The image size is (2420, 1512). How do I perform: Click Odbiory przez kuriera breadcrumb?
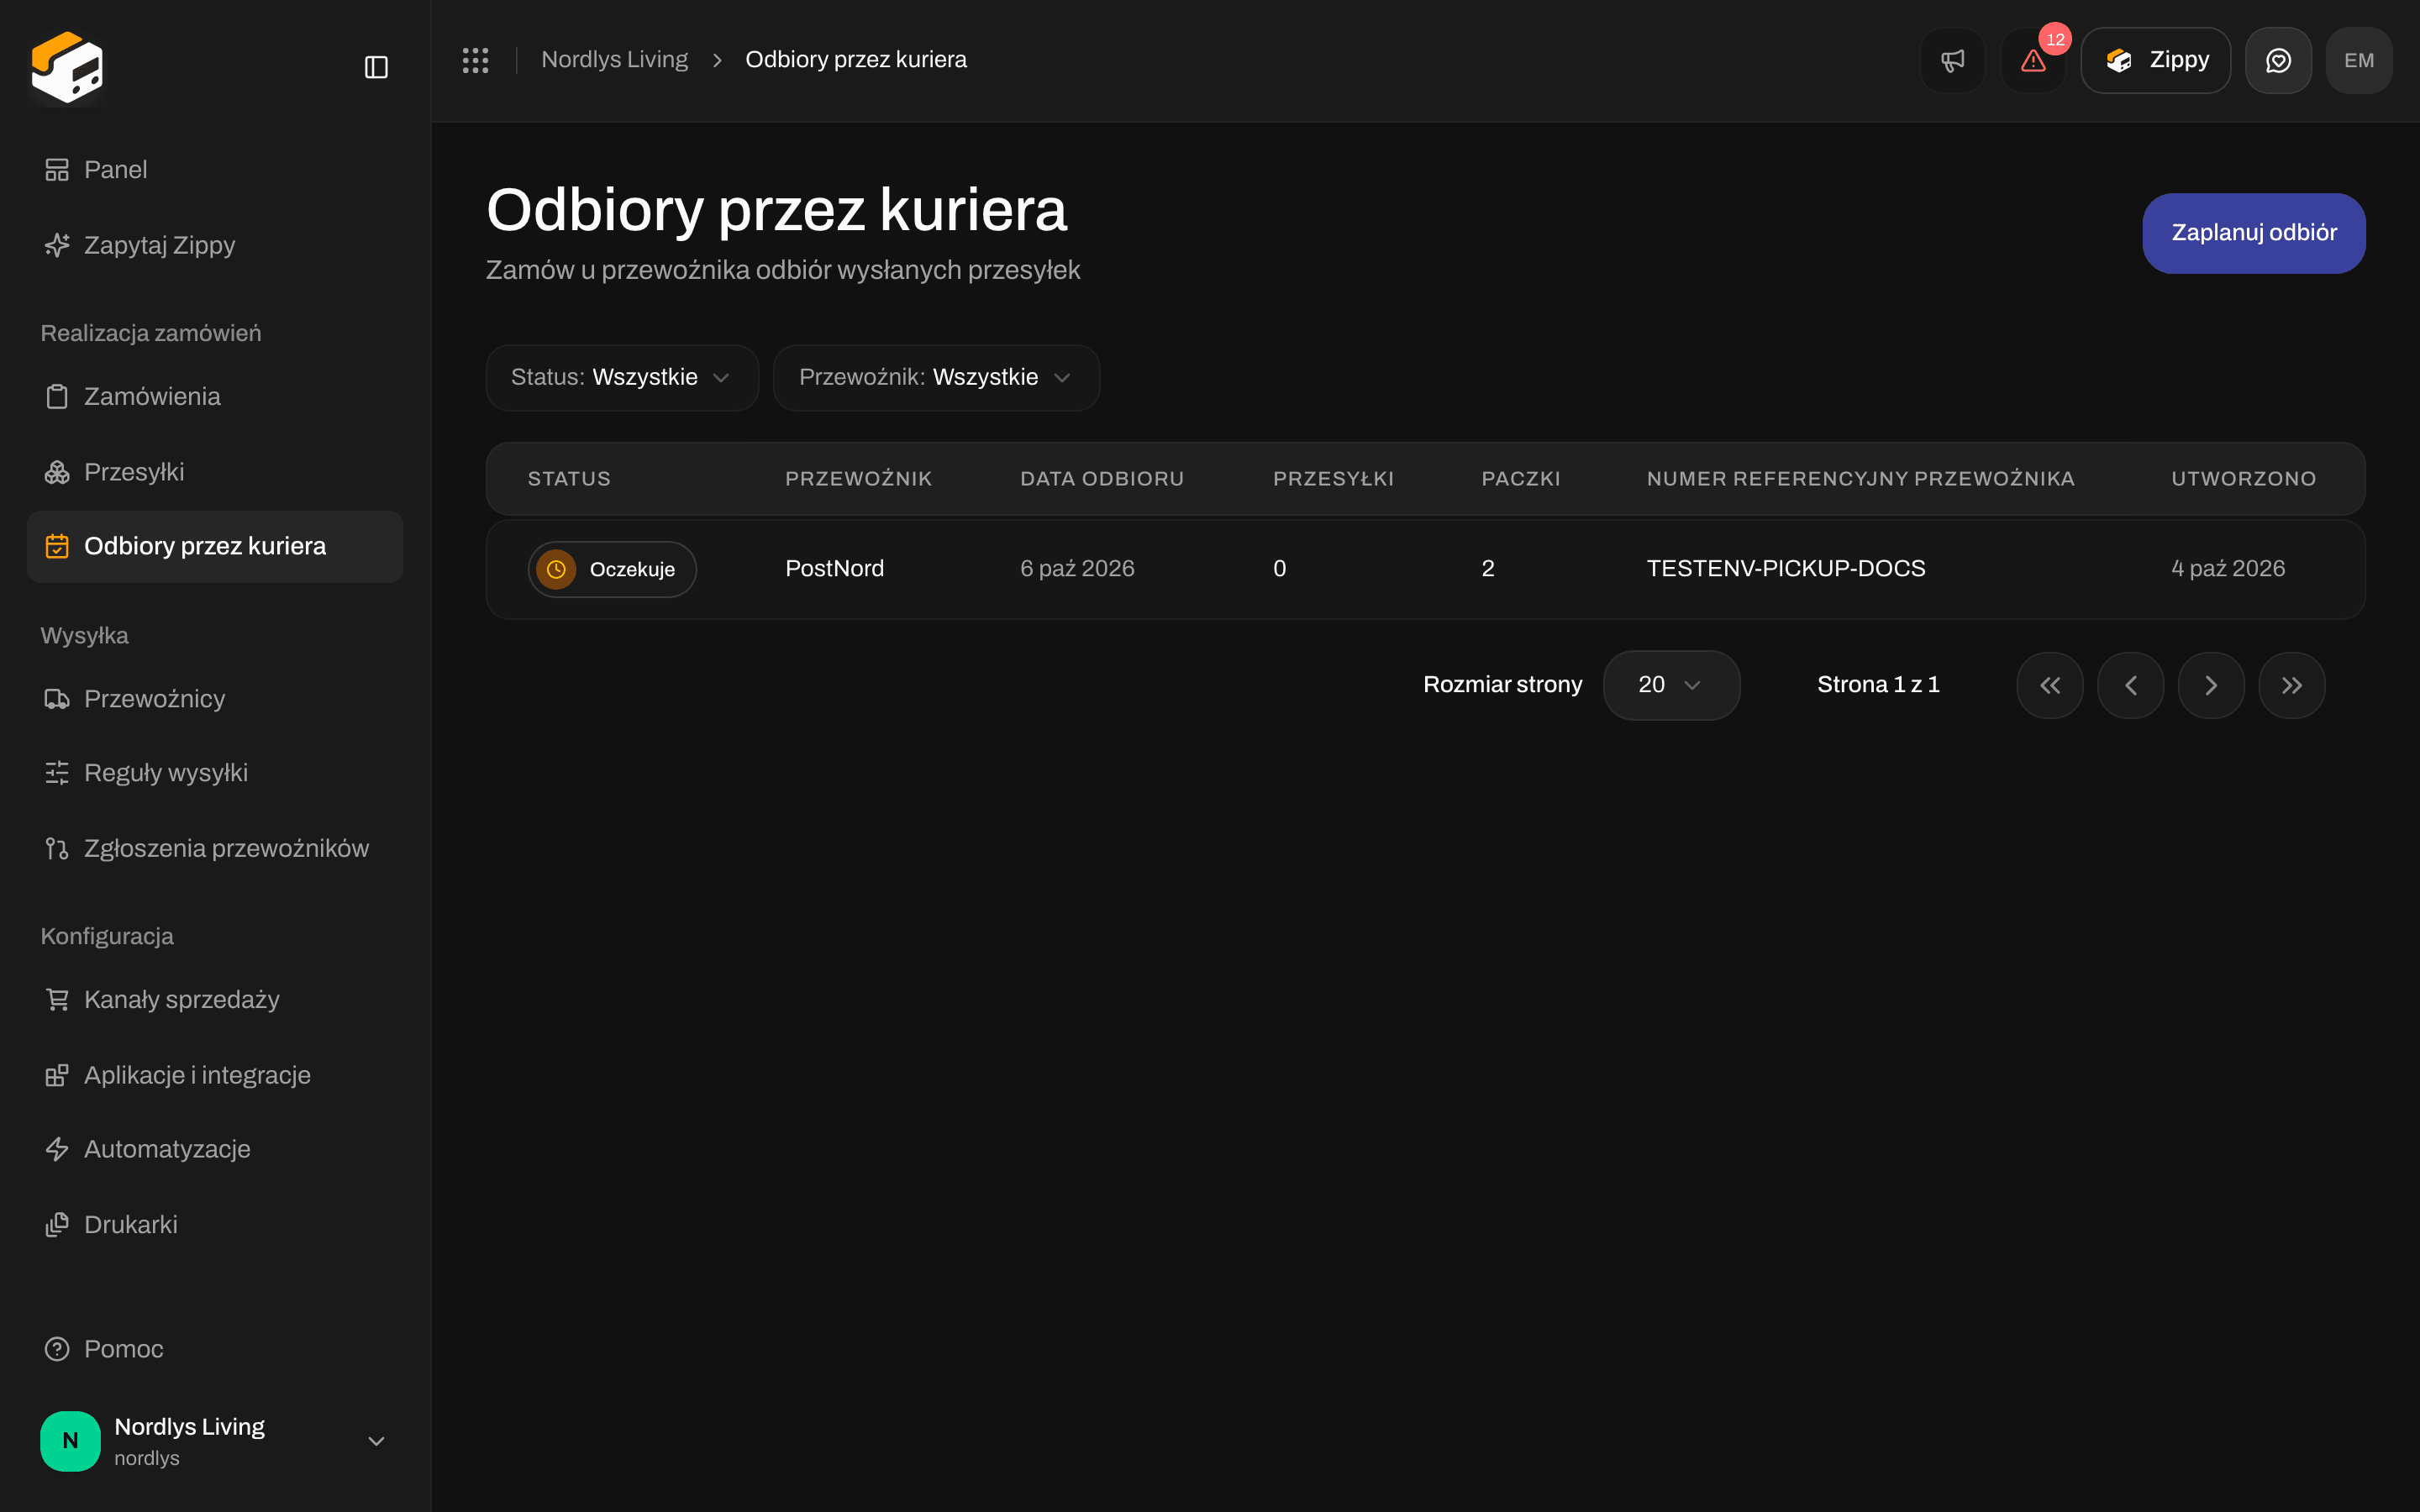(856, 60)
